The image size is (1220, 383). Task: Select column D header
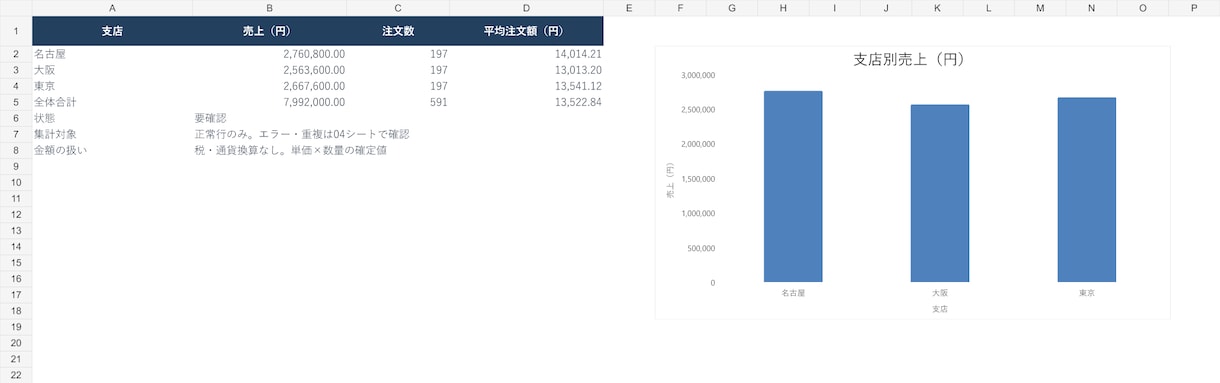click(x=527, y=8)
